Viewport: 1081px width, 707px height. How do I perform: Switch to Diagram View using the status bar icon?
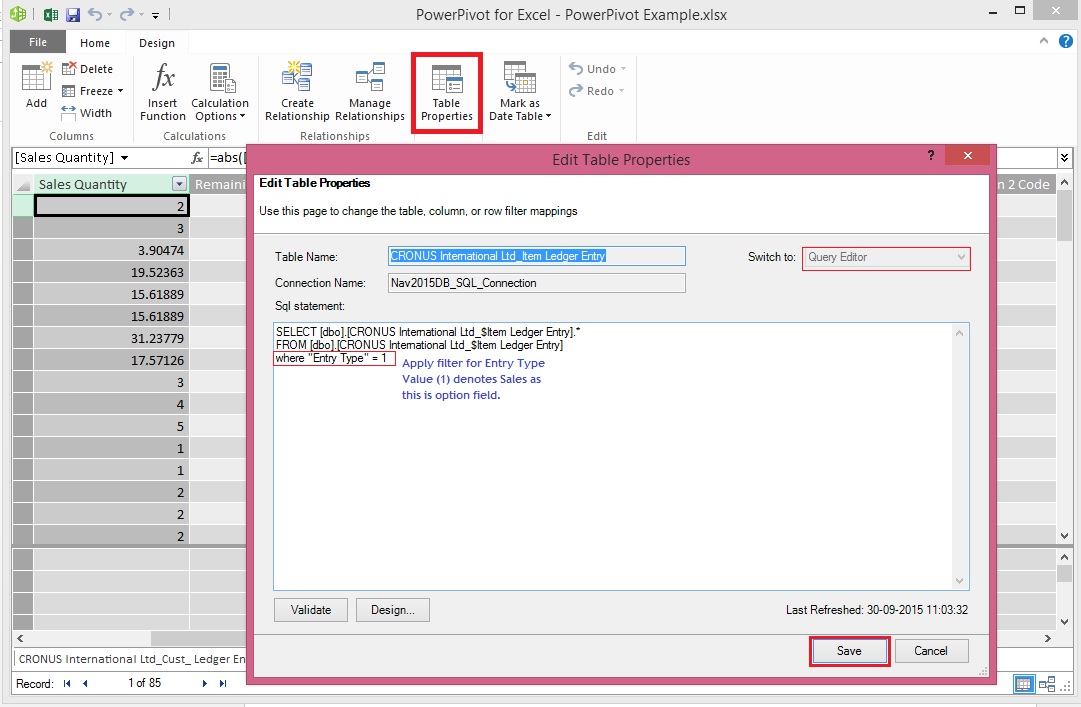tap(1046, 683)
